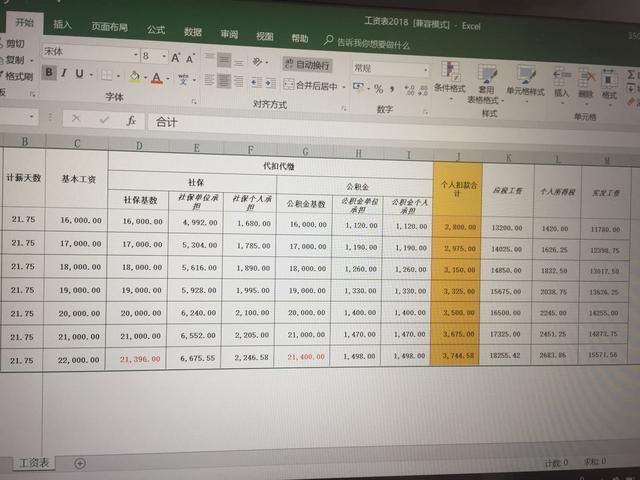
Task: Open the 开始 ribbon tab
Action: click(x=24, y=22)
